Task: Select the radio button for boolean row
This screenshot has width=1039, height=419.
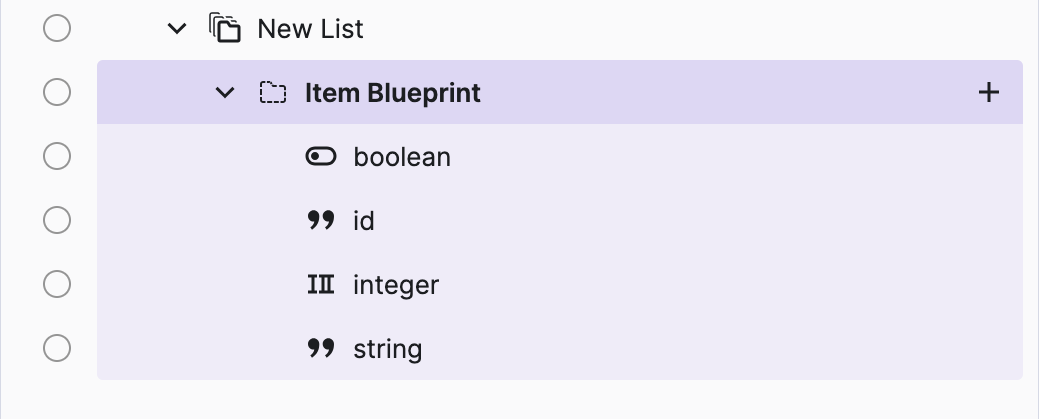Action: 57,157
